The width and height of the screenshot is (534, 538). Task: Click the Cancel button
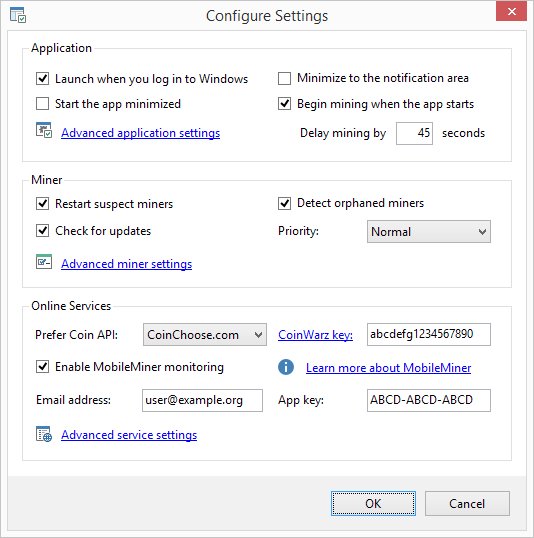click(x=467, y=503)
